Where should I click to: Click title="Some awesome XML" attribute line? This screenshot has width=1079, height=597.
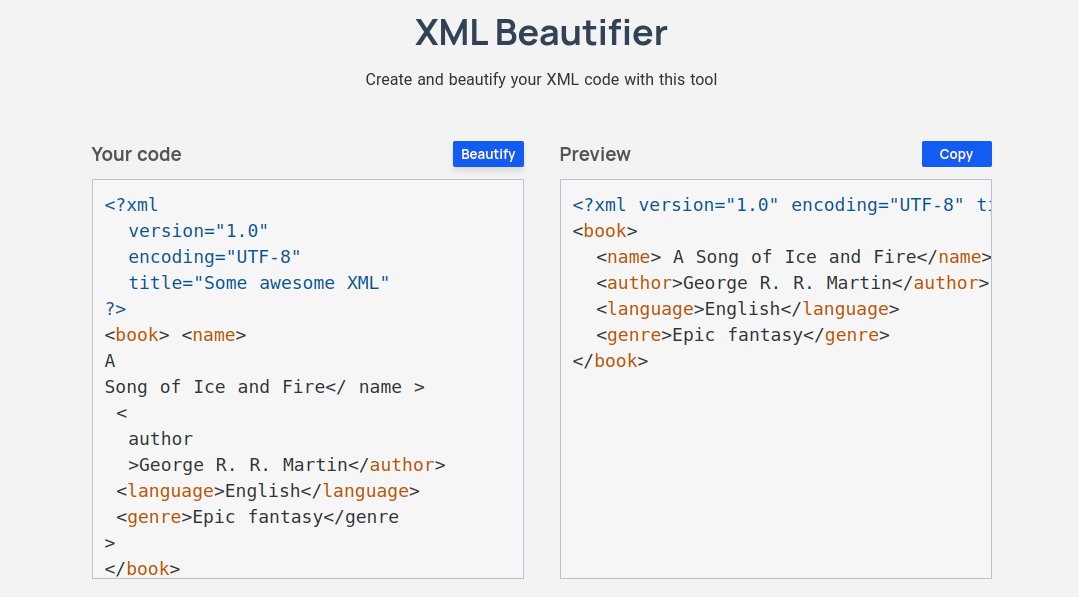[258, 283]
